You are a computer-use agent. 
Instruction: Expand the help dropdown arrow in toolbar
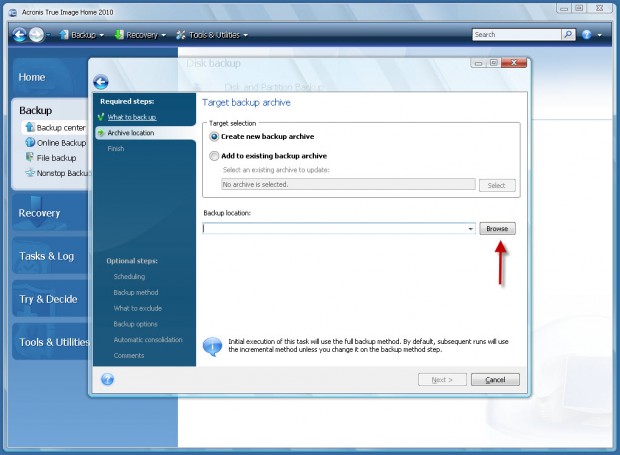coord(599,35)
